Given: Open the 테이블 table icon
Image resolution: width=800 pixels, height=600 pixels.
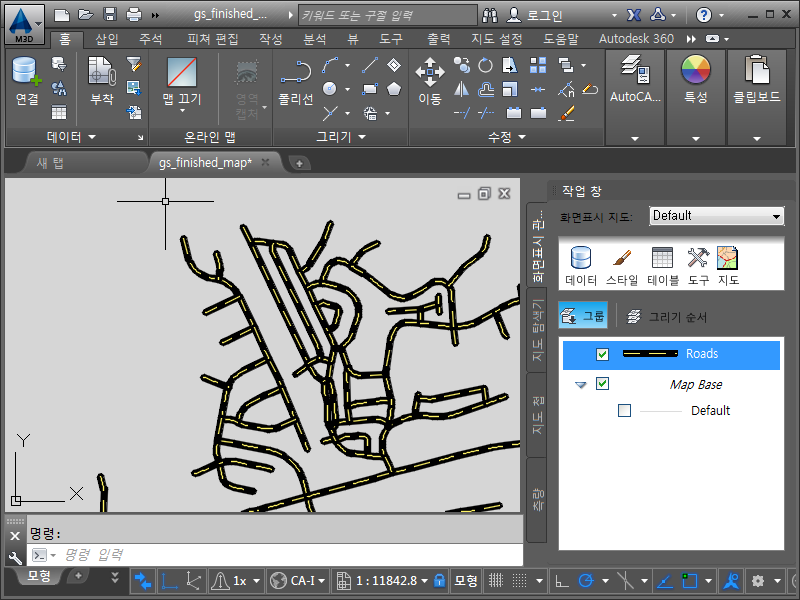Looking at the screenshot, I should pyautogui.click(x=662, y=265).
